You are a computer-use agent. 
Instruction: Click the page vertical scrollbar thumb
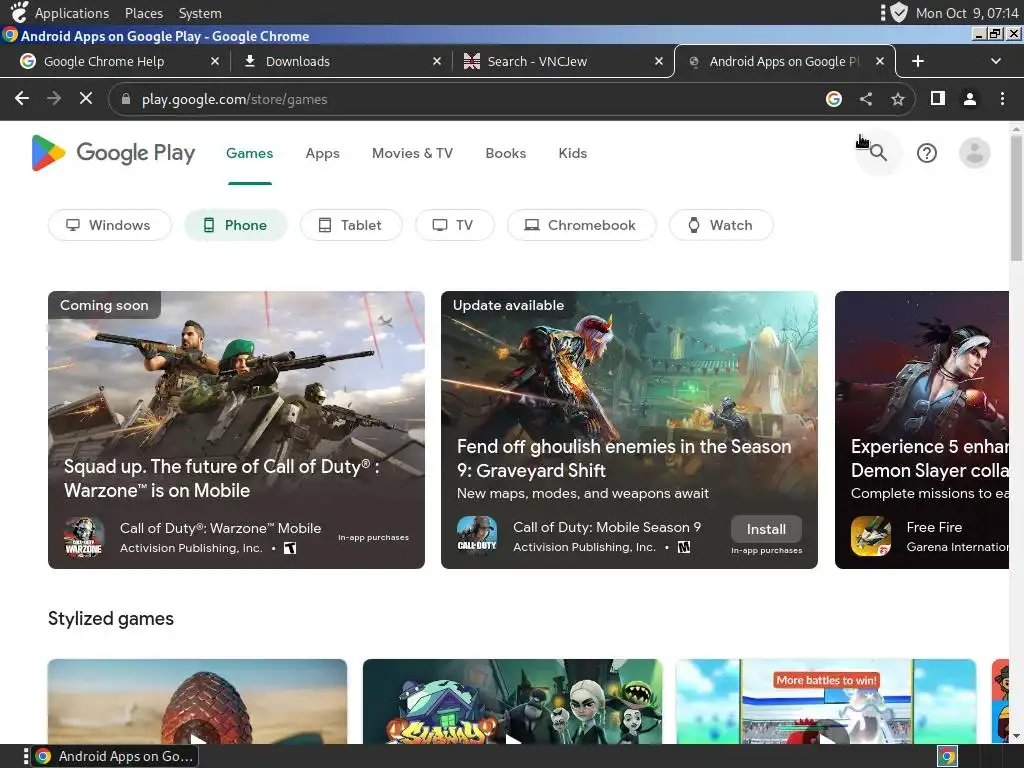[1016, 198]
